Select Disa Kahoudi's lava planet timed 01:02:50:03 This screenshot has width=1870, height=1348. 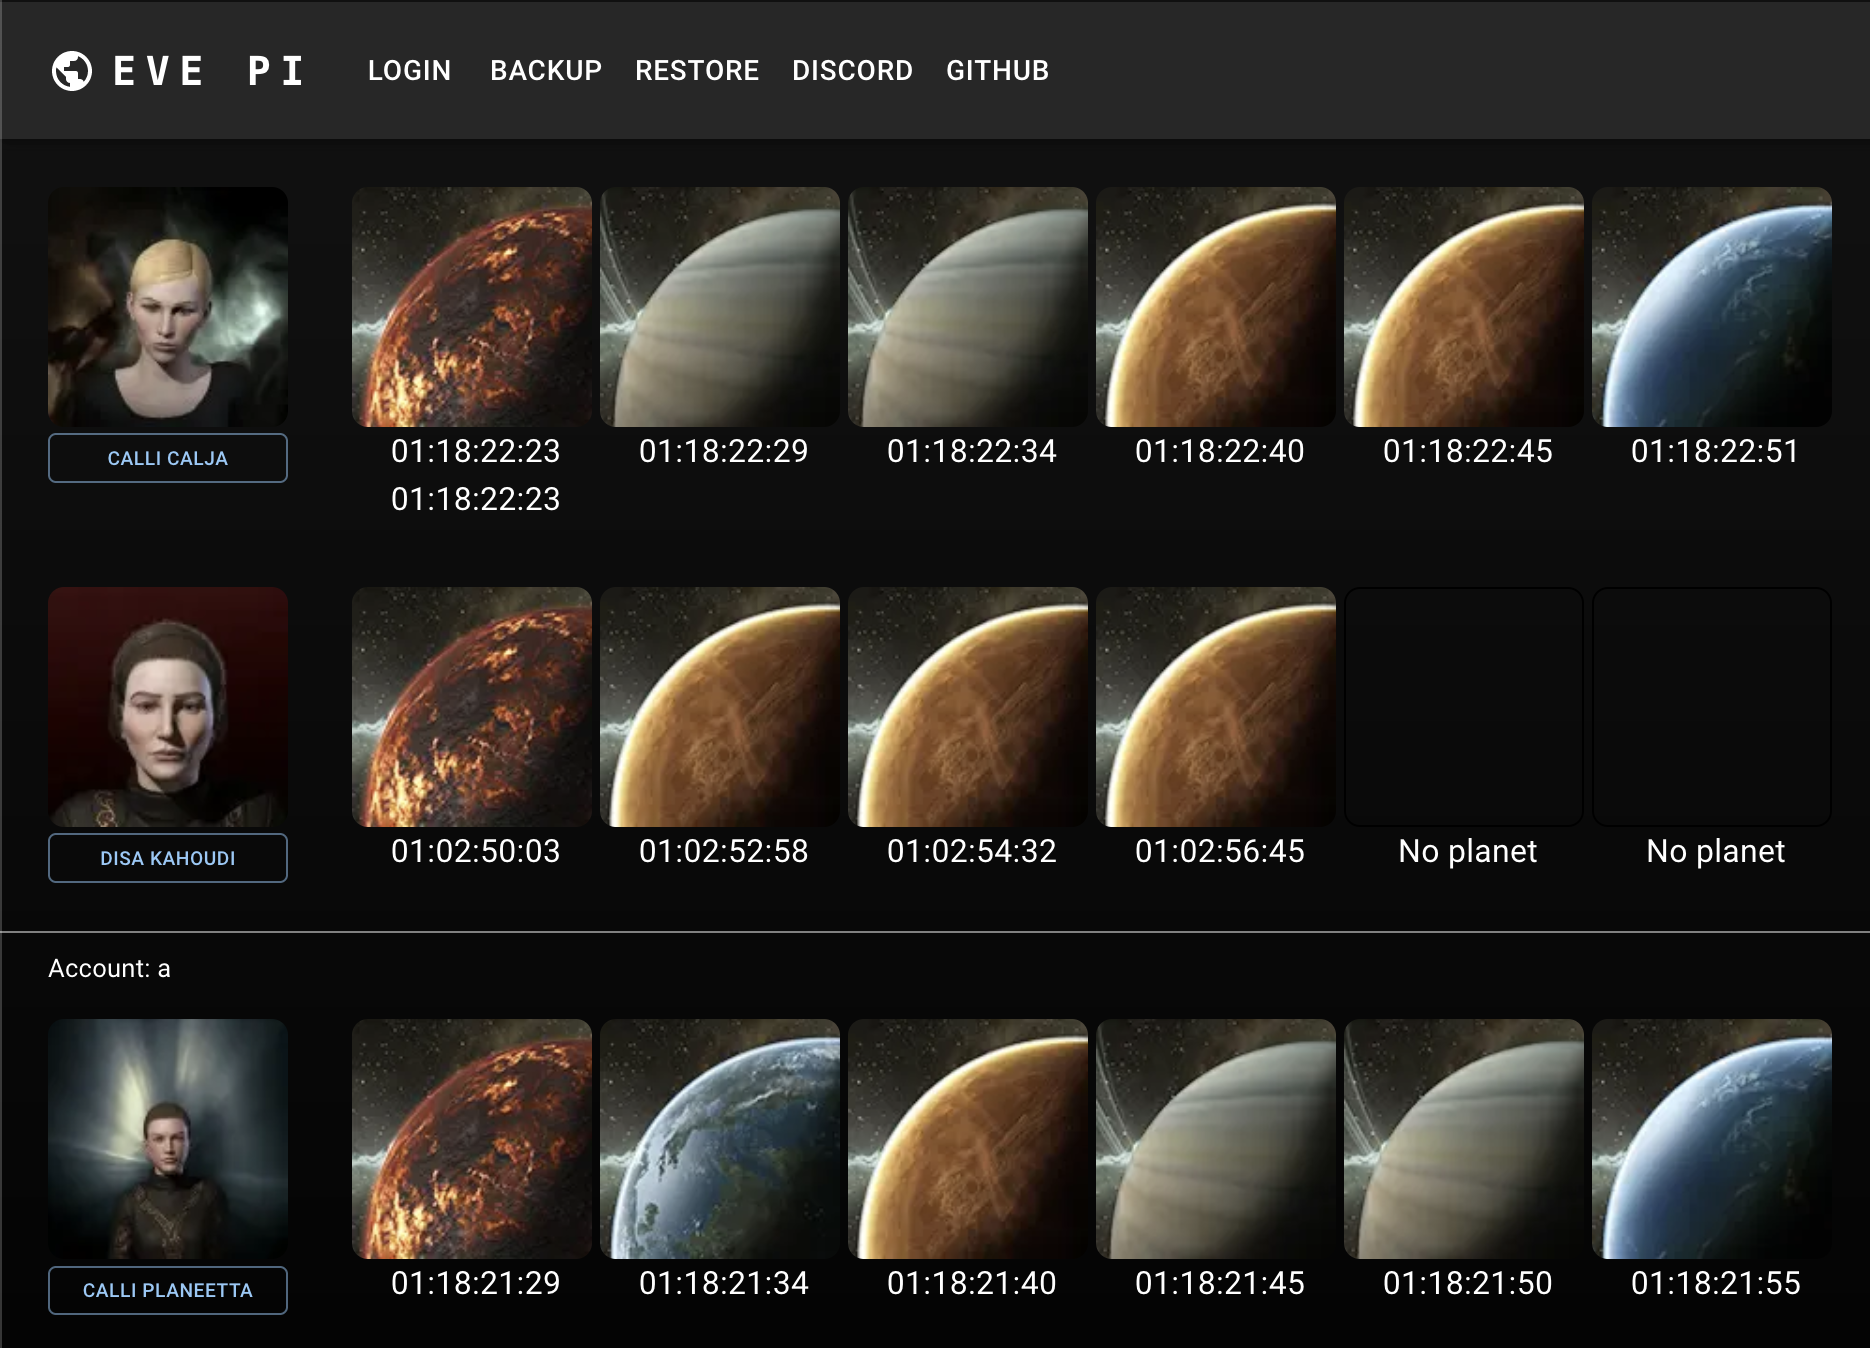[x=472, y=707]
